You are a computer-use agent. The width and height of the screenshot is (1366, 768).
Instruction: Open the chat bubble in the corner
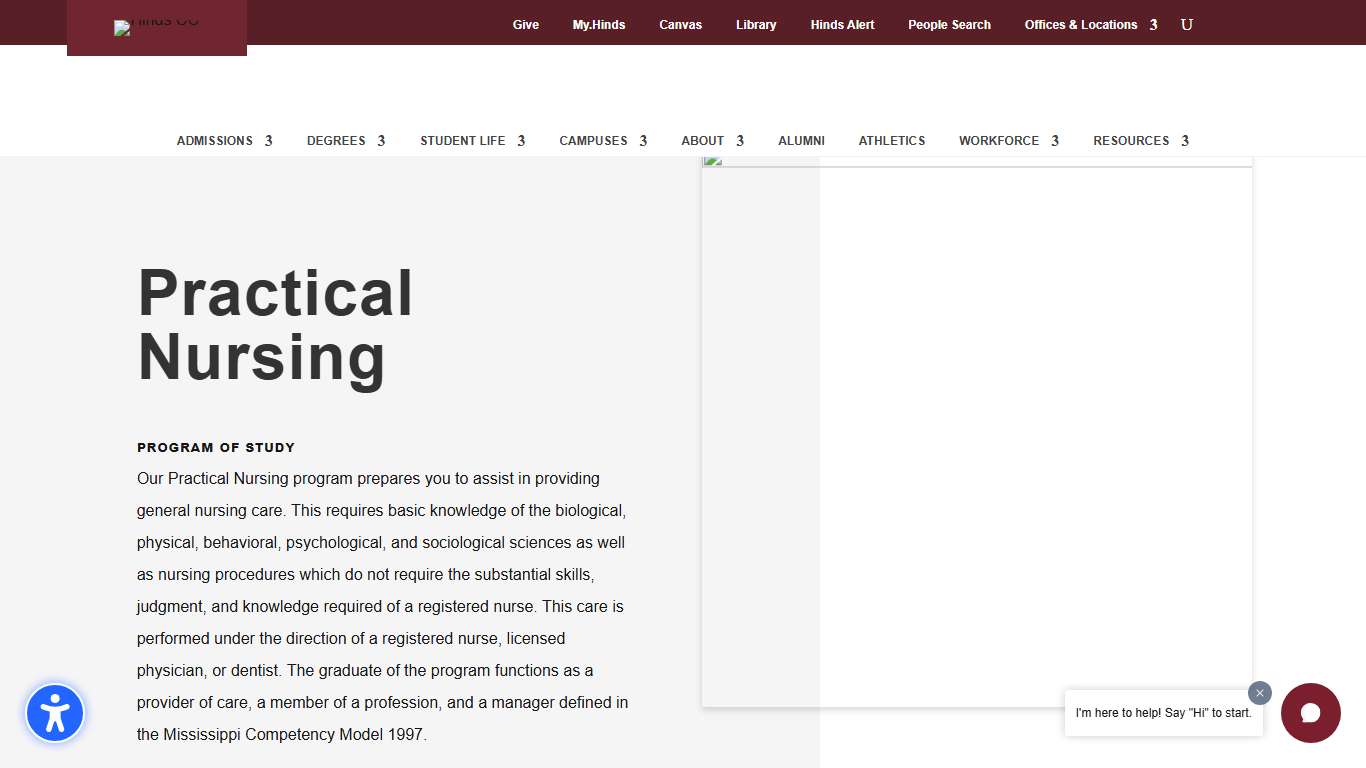[x=1311, y=713]
